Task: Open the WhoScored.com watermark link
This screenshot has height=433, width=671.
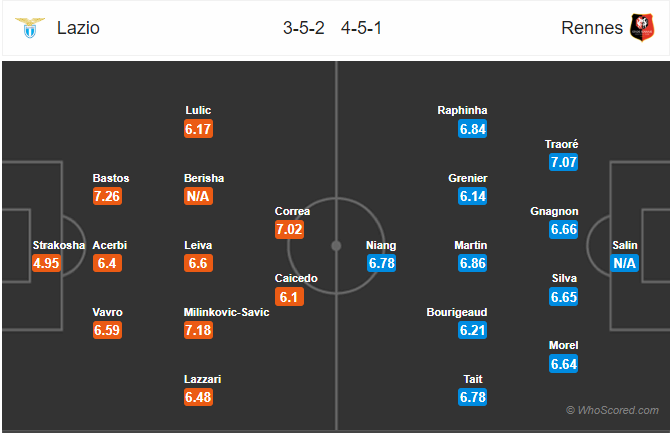Action: pyautogui.click(x=612, y=410)
